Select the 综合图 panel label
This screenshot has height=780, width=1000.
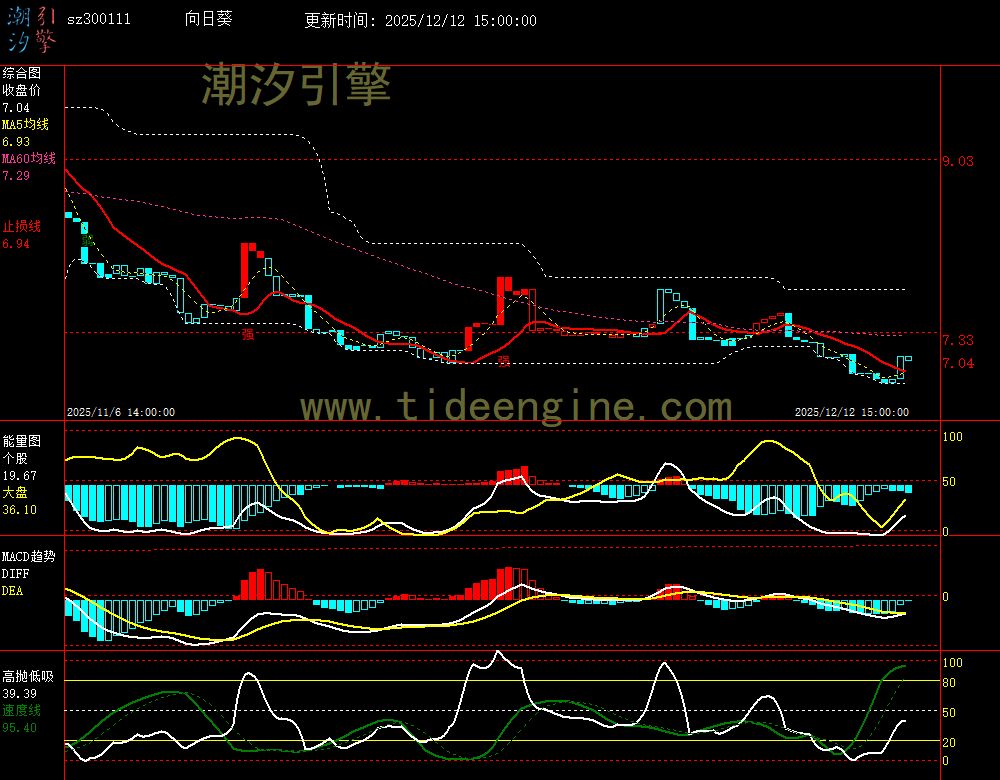[21, 73]
